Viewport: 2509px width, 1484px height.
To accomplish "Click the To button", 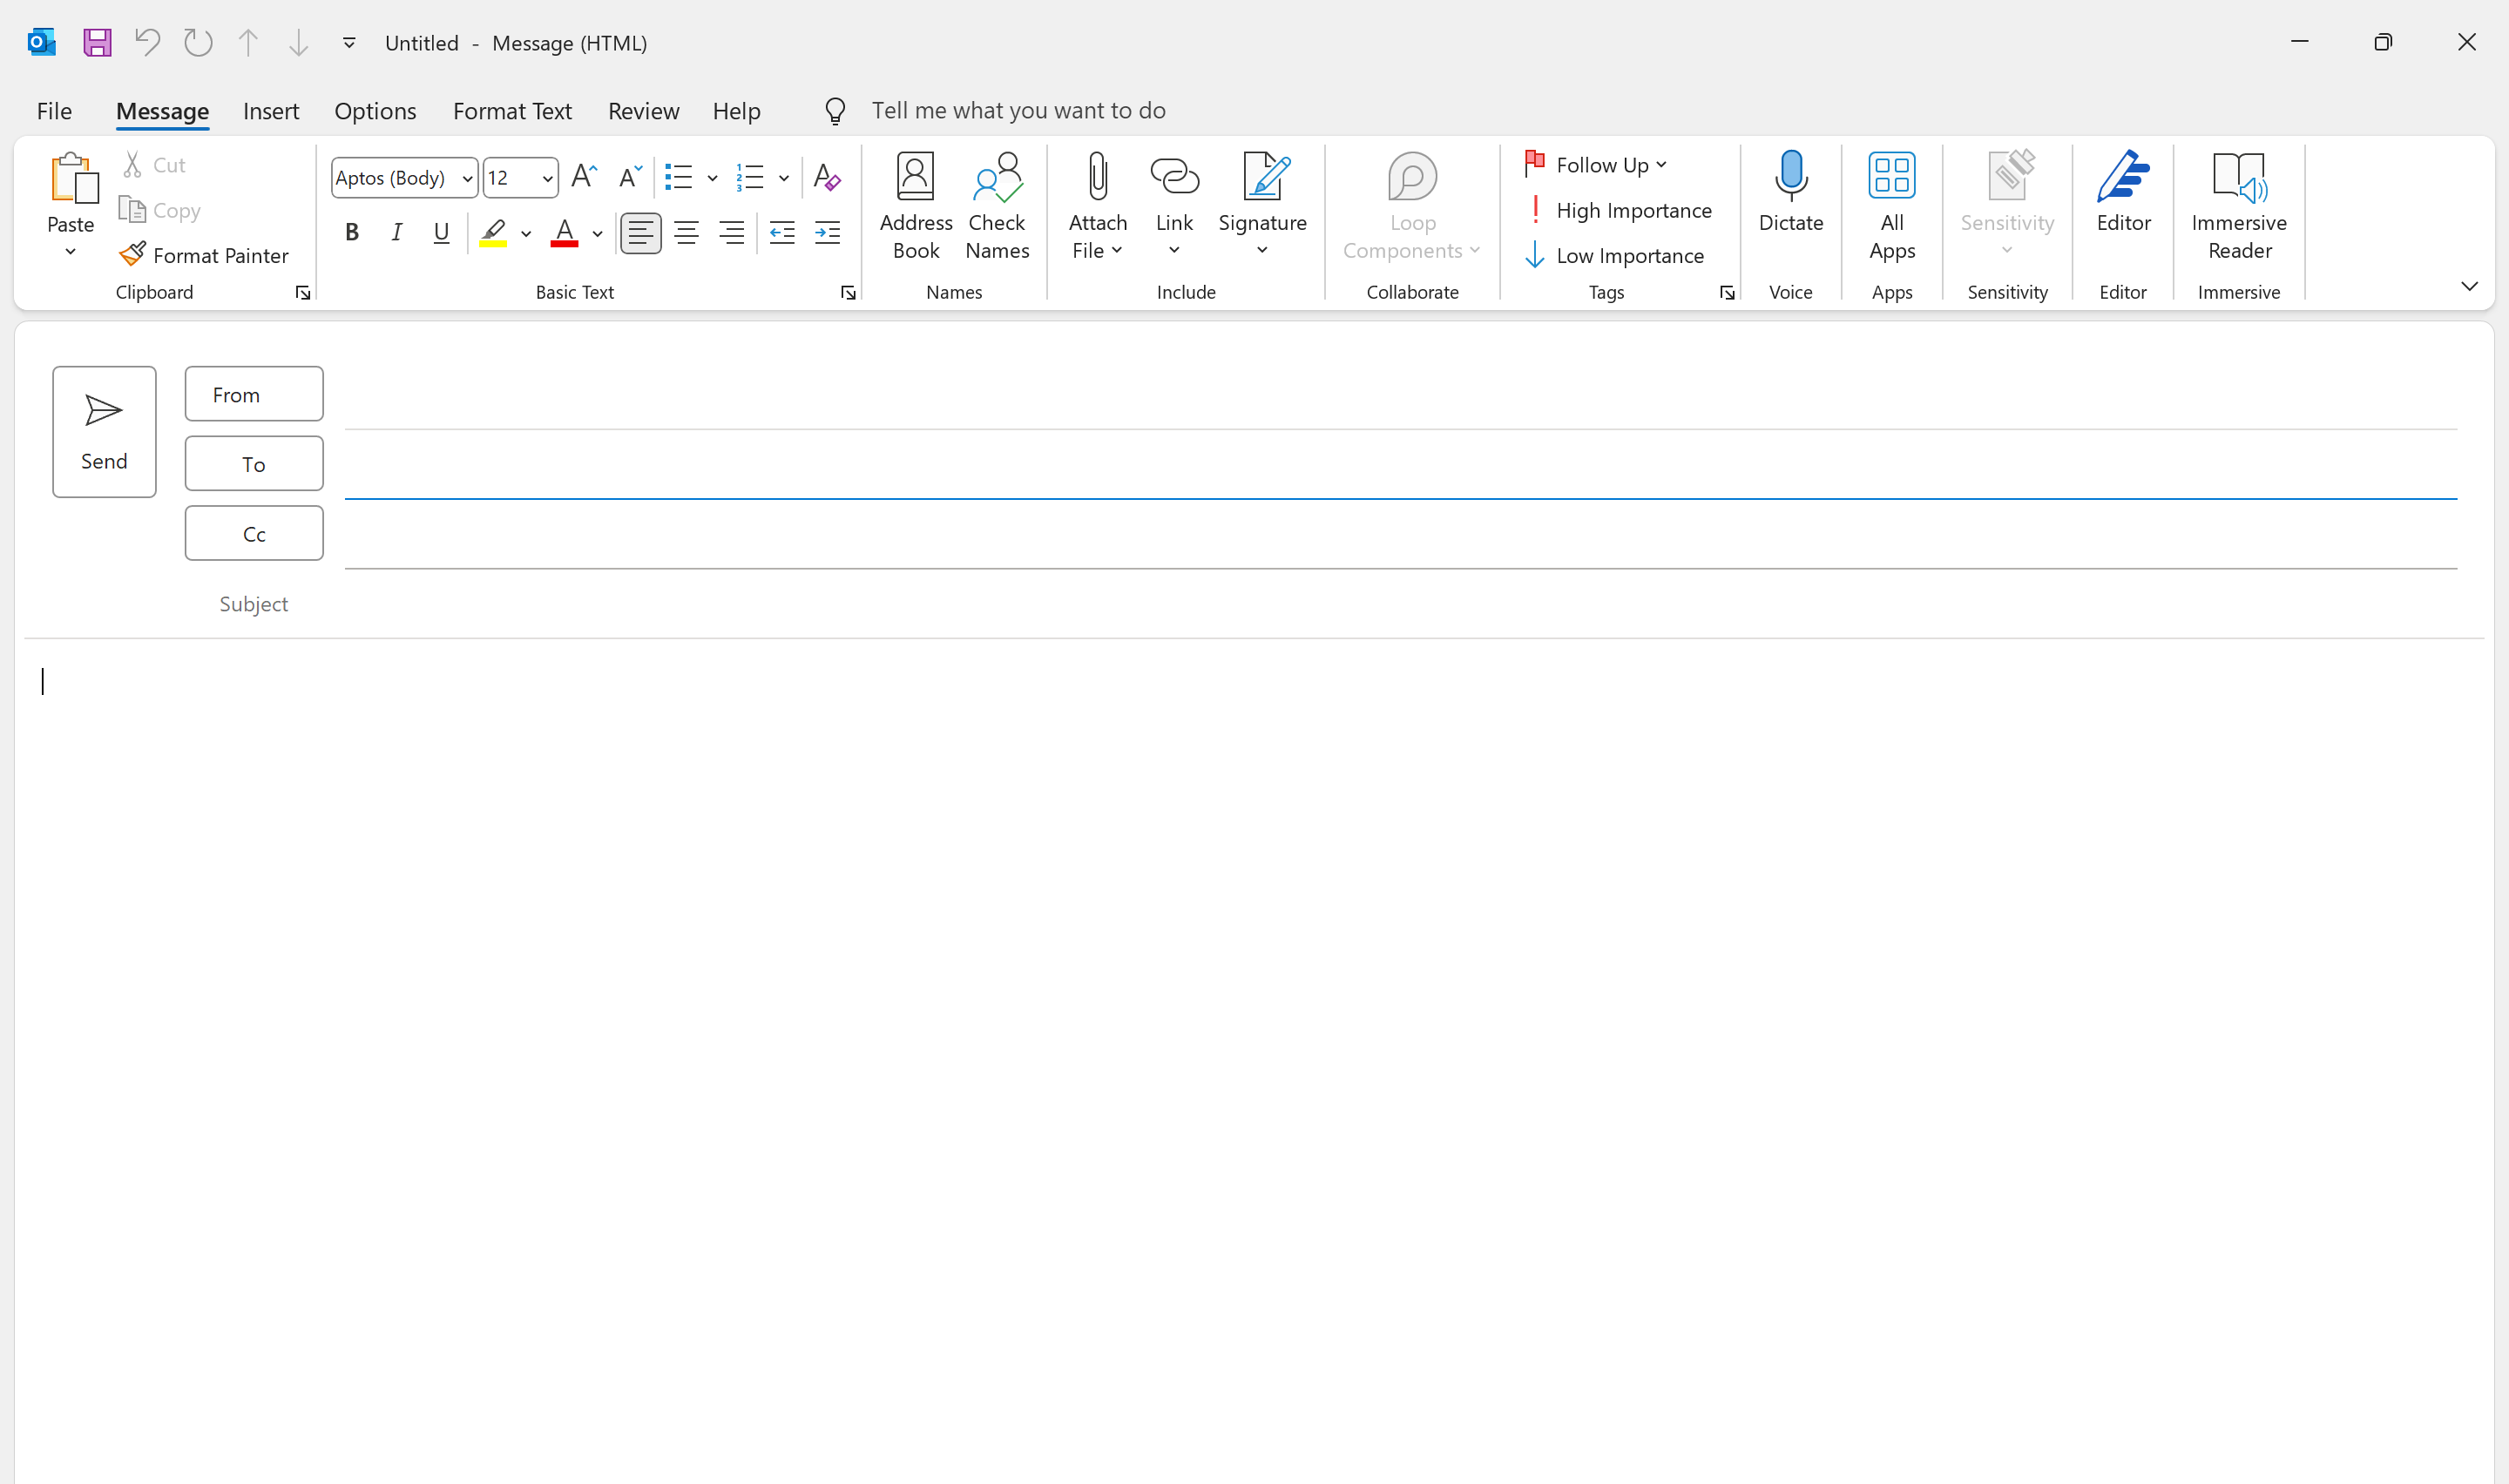I will (x=254, y=464).
